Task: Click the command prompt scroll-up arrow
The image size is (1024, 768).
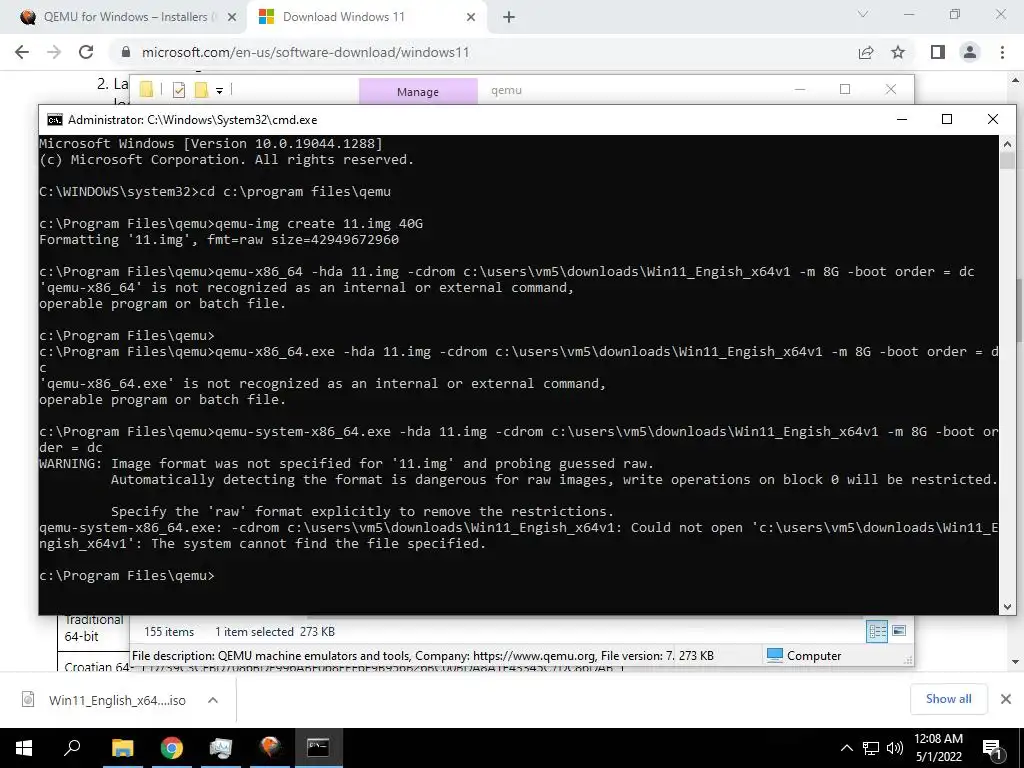Action: click(x=1007, y=144)
